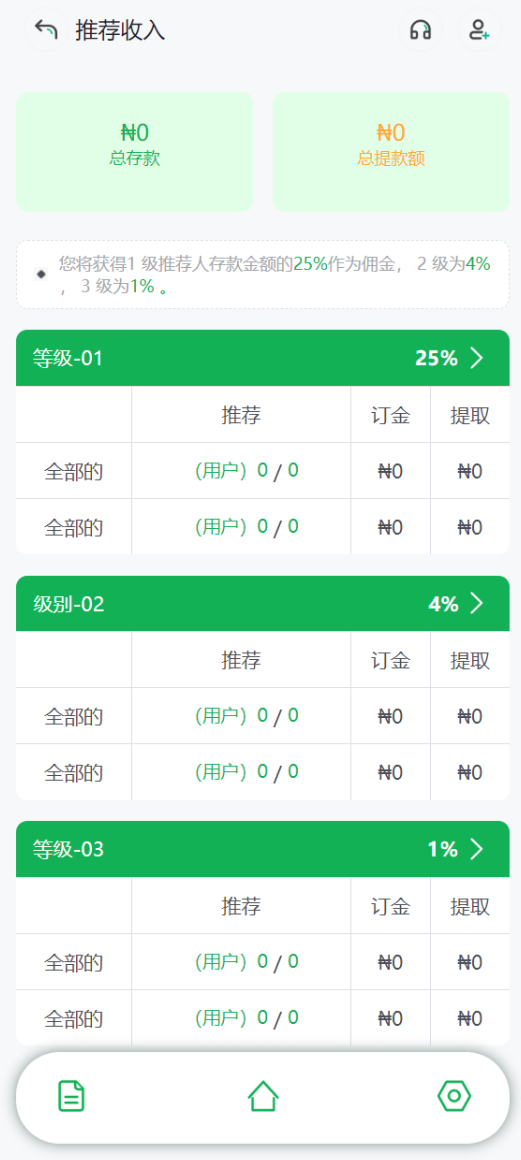Click the diamond bullet in commission notice

pyautogui.click(x=41, y=274)
